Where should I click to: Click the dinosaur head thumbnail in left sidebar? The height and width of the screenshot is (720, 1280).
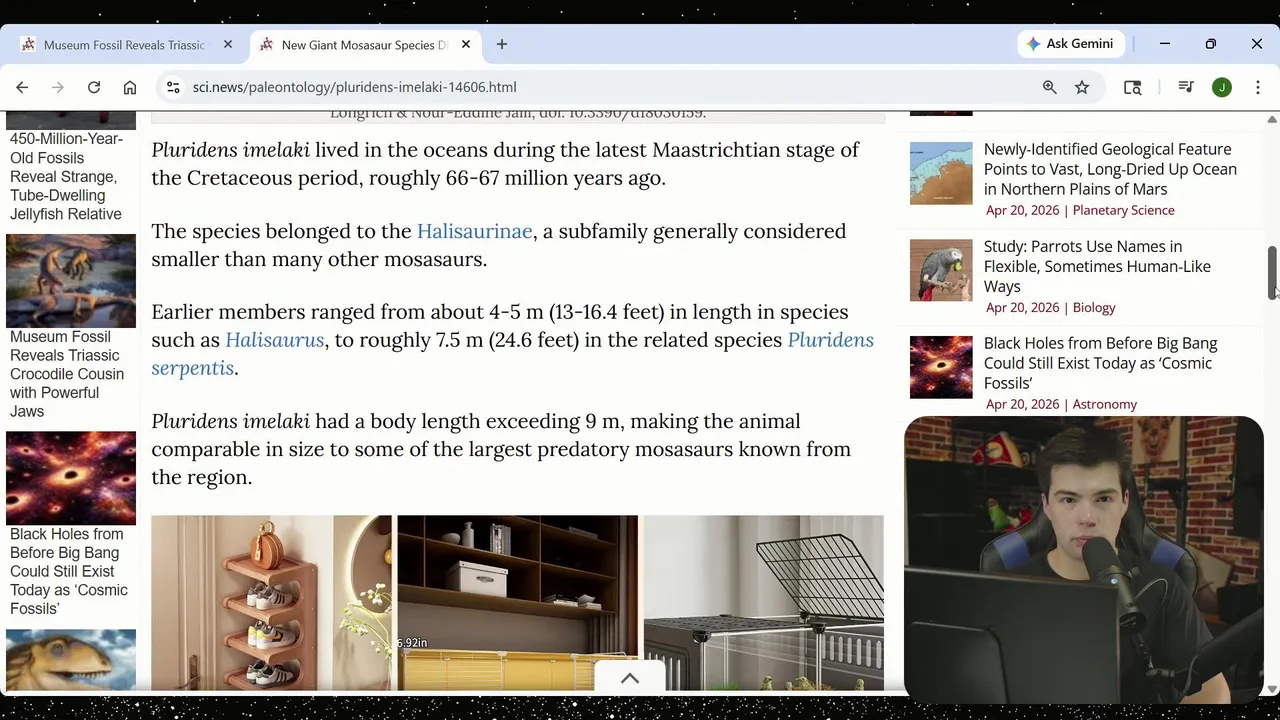[71, 659]
